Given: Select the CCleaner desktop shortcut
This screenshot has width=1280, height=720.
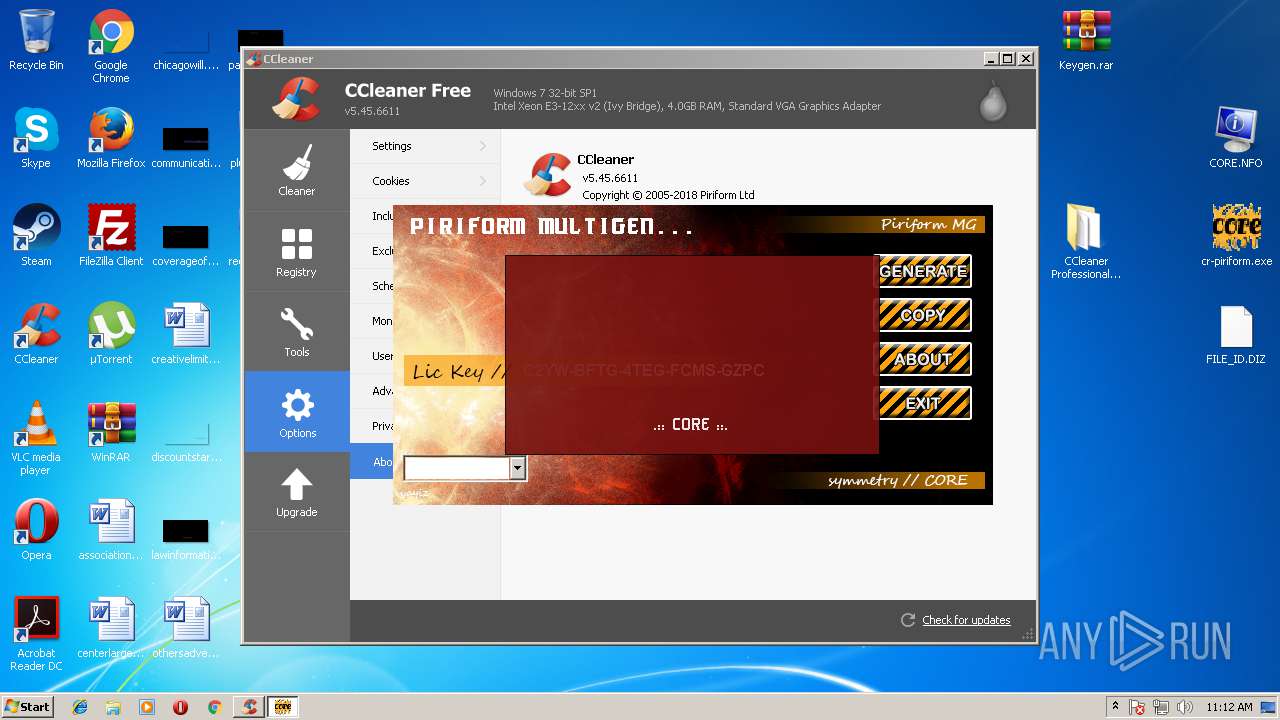Looking at the screenshot, I should click(x=36, y=334).
